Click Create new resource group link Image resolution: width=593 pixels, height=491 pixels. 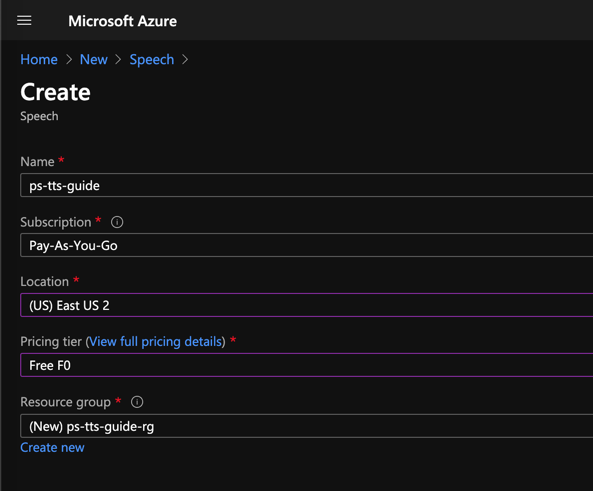pos(52,447)
